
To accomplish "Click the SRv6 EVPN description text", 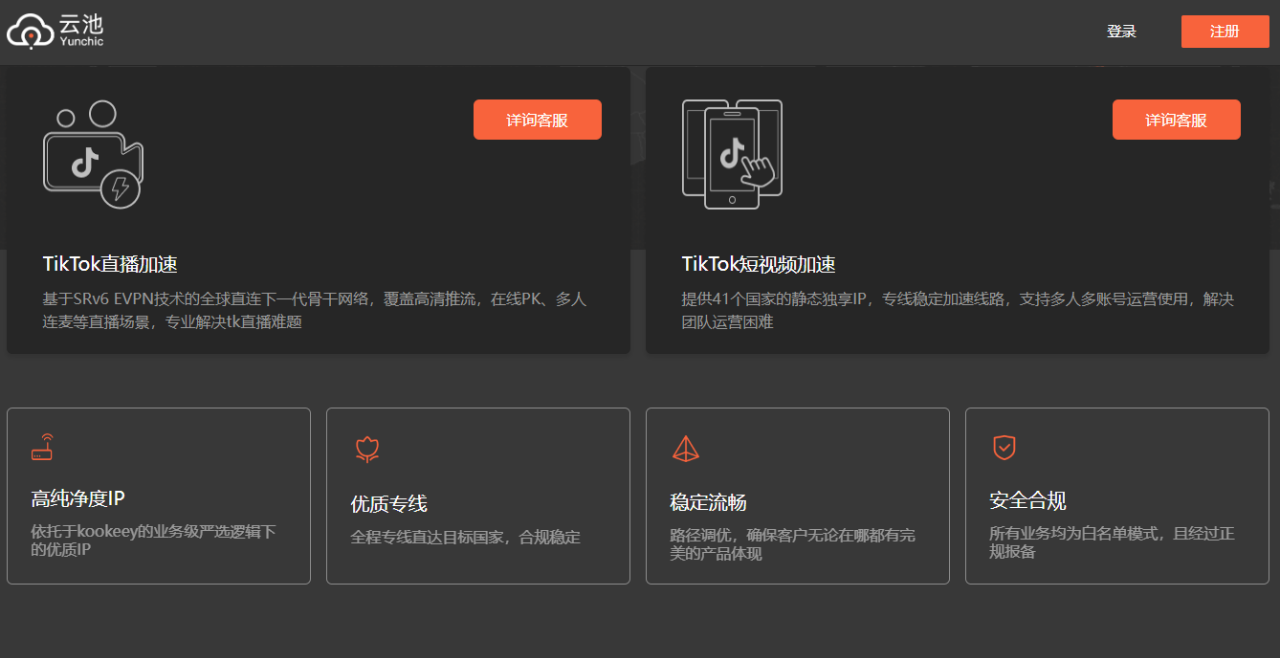I will point(314,310).
